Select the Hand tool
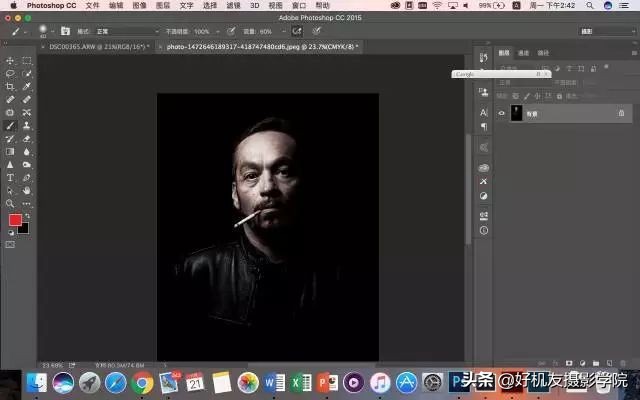640x400 pixels. click(x=27, y=191)
